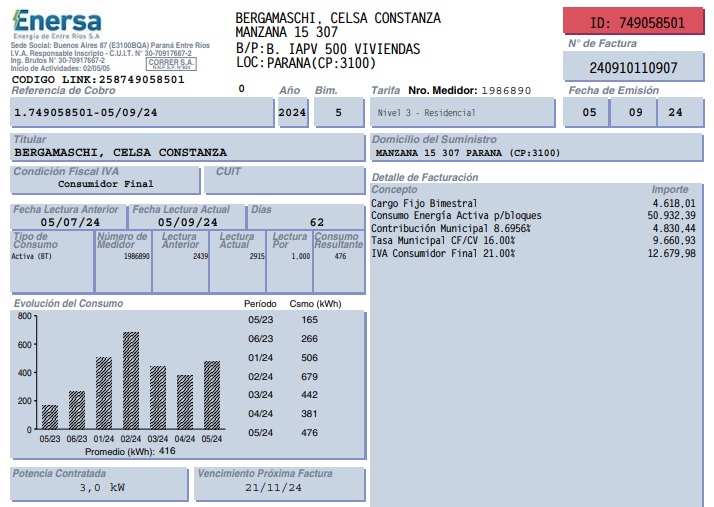The height and width of the screenshot is (507, 714).
Task: Click the Consumidor Final fiscal condition field
Action: point(105,184)
